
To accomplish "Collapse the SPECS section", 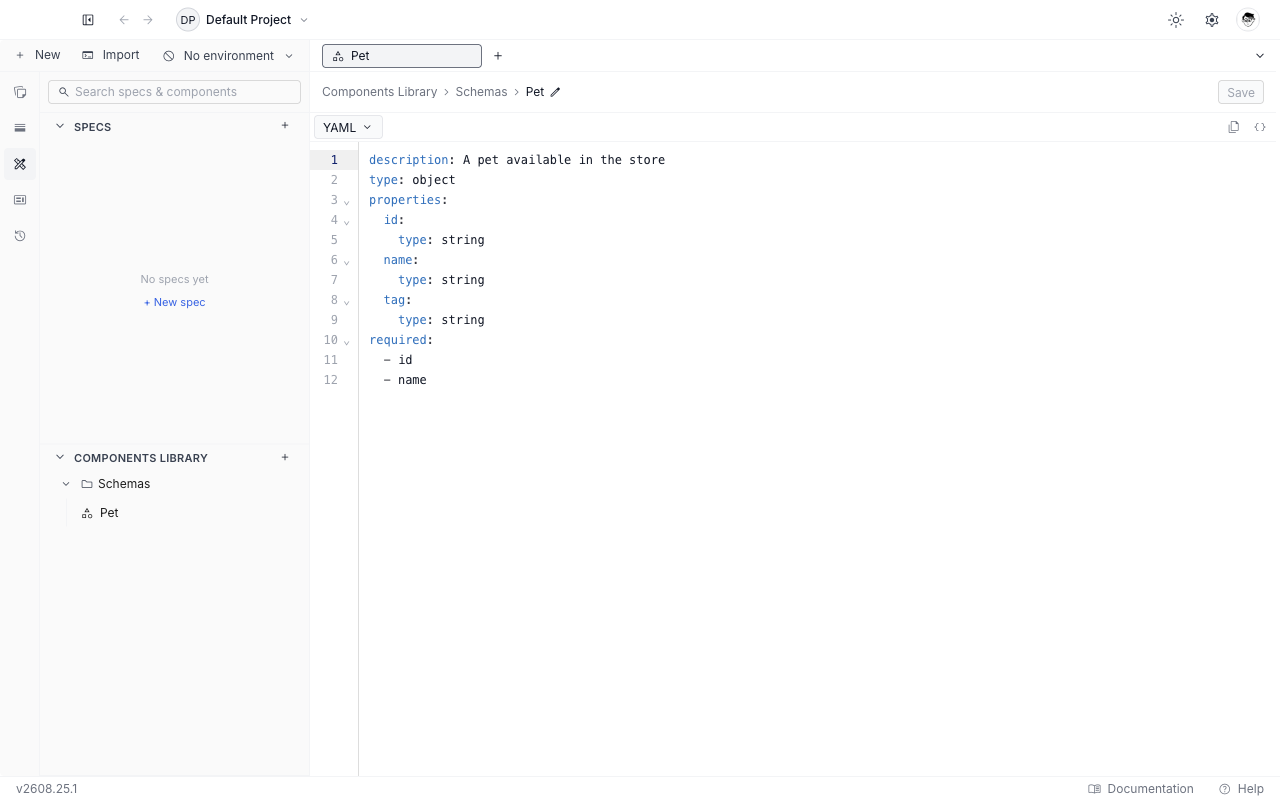I will (60, 127).
